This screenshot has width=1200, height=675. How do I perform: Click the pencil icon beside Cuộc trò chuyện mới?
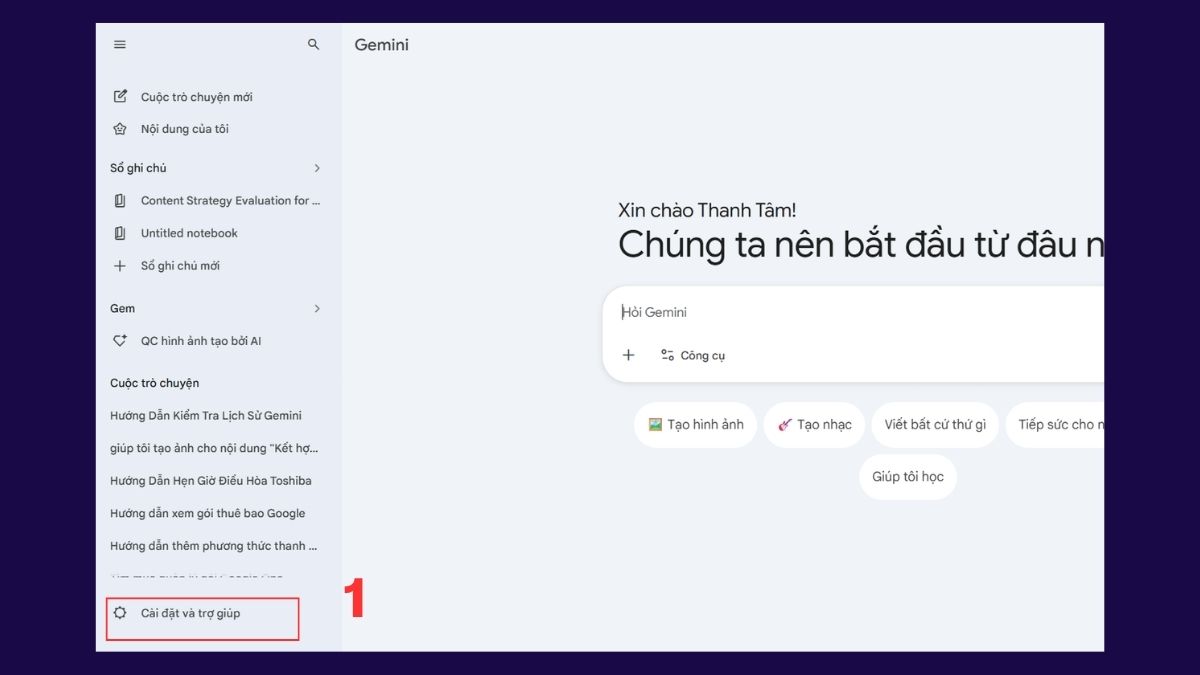pos(120,97)
